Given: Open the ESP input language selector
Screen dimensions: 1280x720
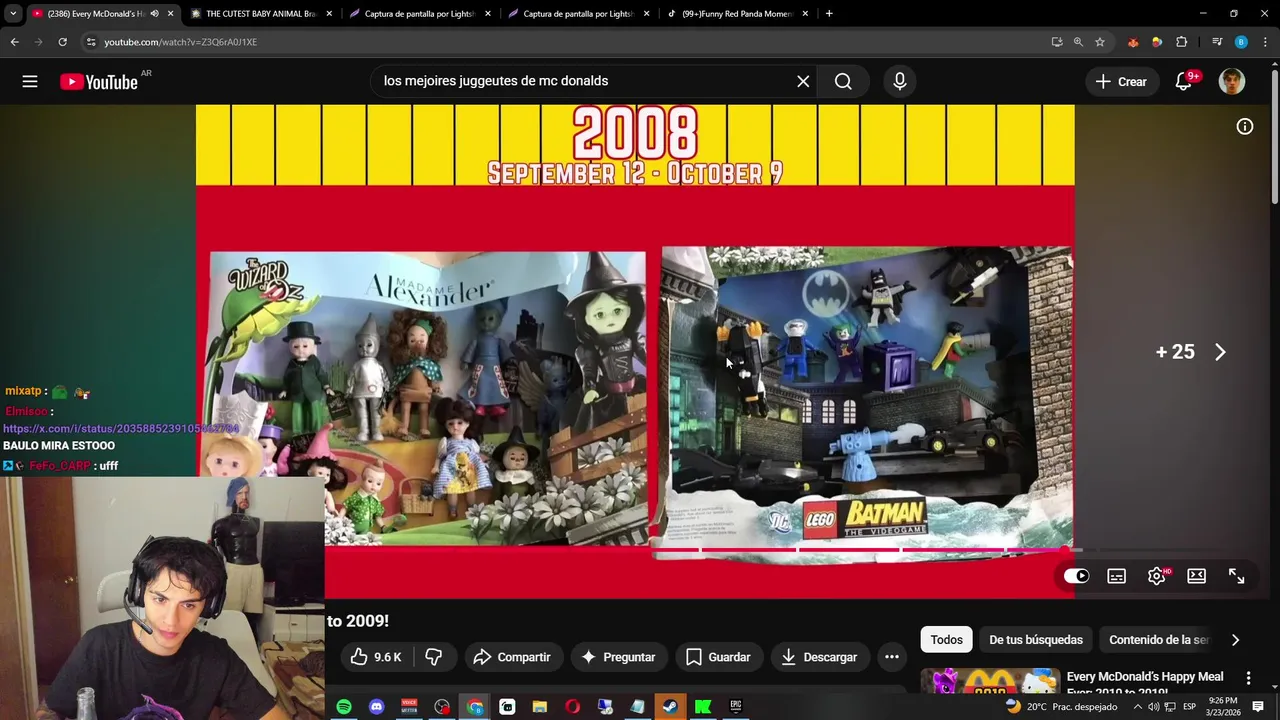Looking at the screenshot, I should click(1190, 707).
